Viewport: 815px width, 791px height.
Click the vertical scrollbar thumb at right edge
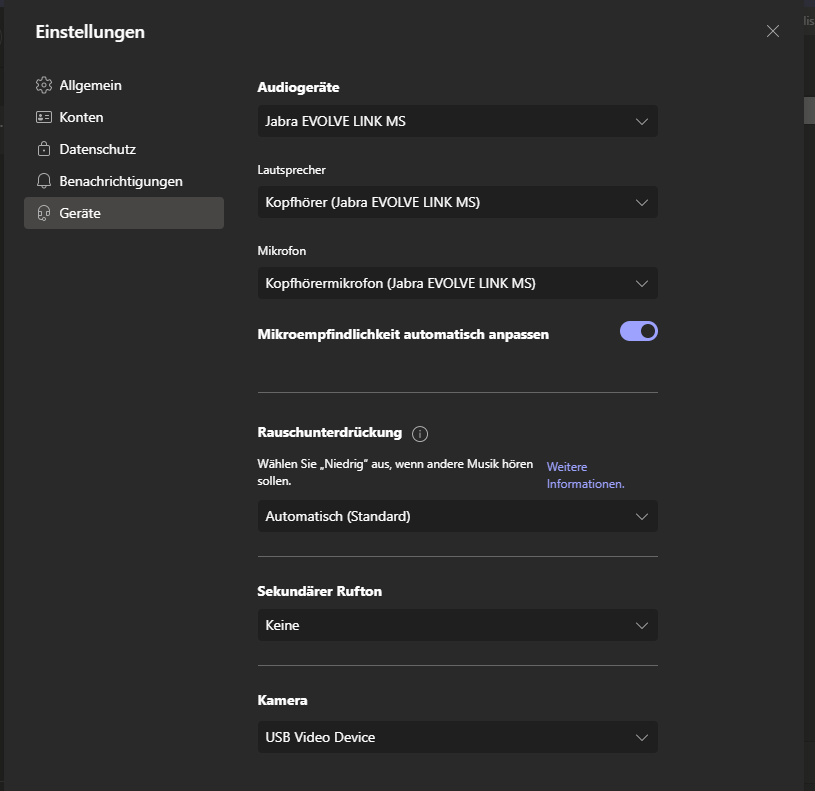tap(809, 110)
